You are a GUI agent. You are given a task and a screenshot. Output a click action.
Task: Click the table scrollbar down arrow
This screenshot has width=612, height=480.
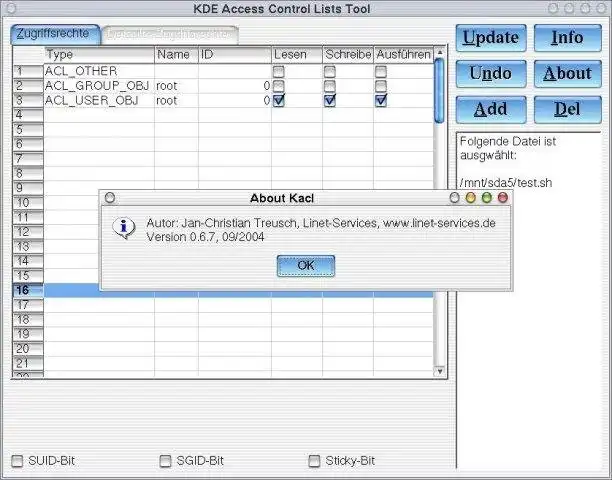[x=440, y=371]
